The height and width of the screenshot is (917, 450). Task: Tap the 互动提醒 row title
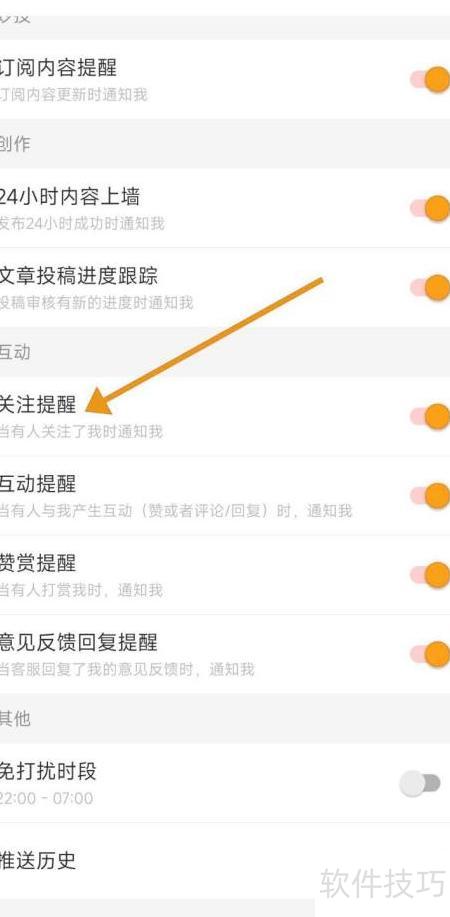click(38, 484)
